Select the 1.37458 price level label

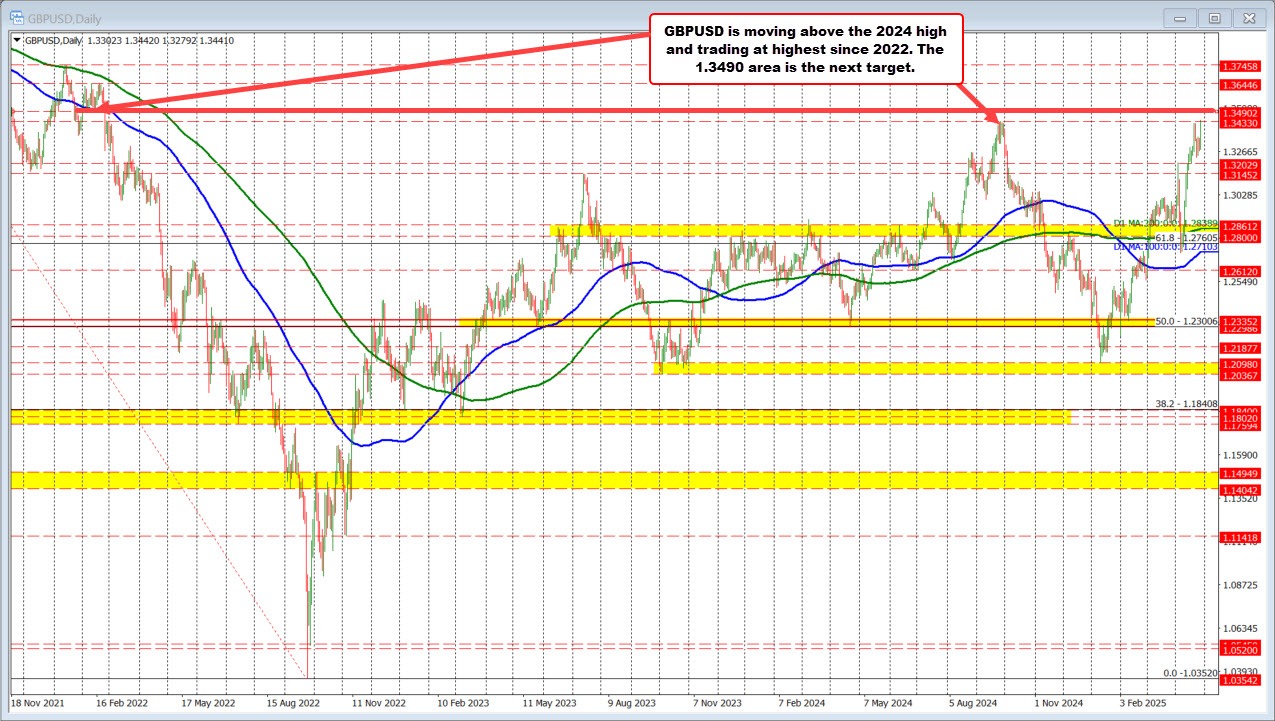[1239, 65]
